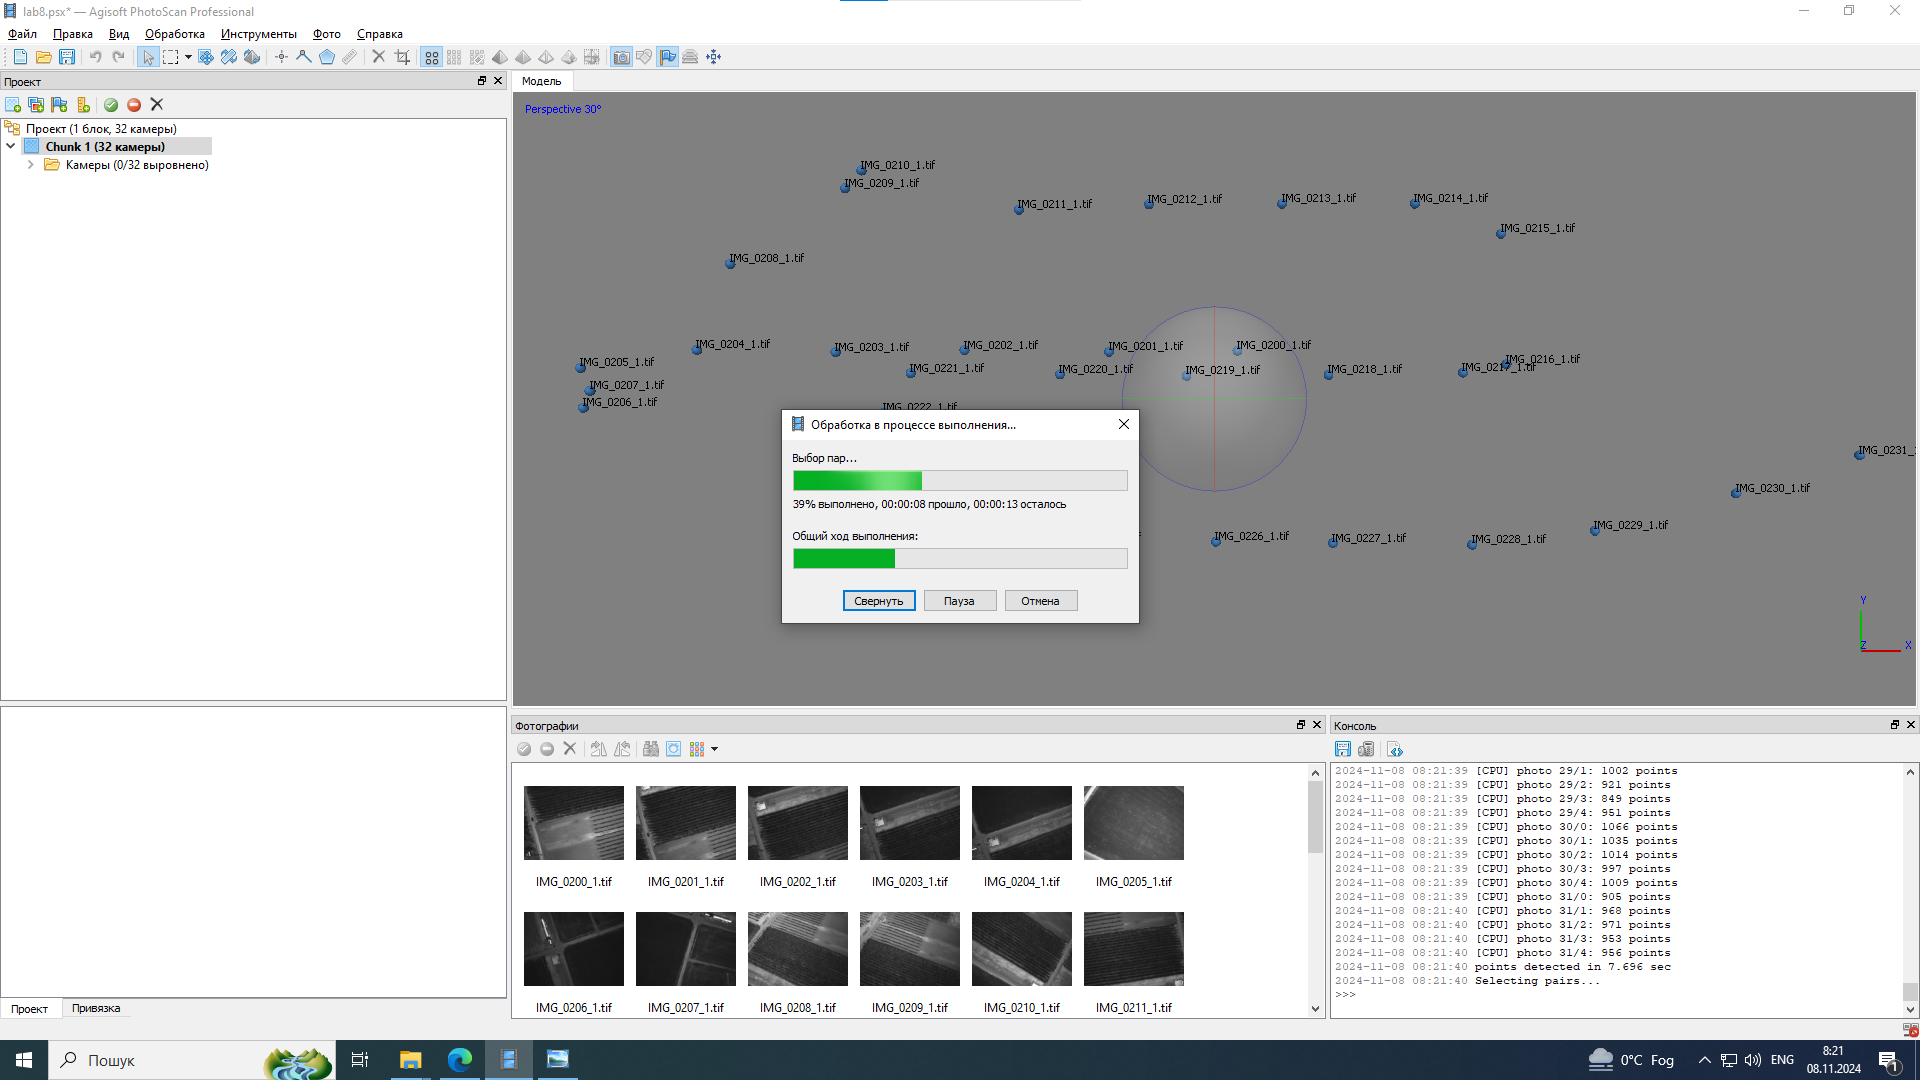Click add chunk icon in project panel

tap(13, 105)
